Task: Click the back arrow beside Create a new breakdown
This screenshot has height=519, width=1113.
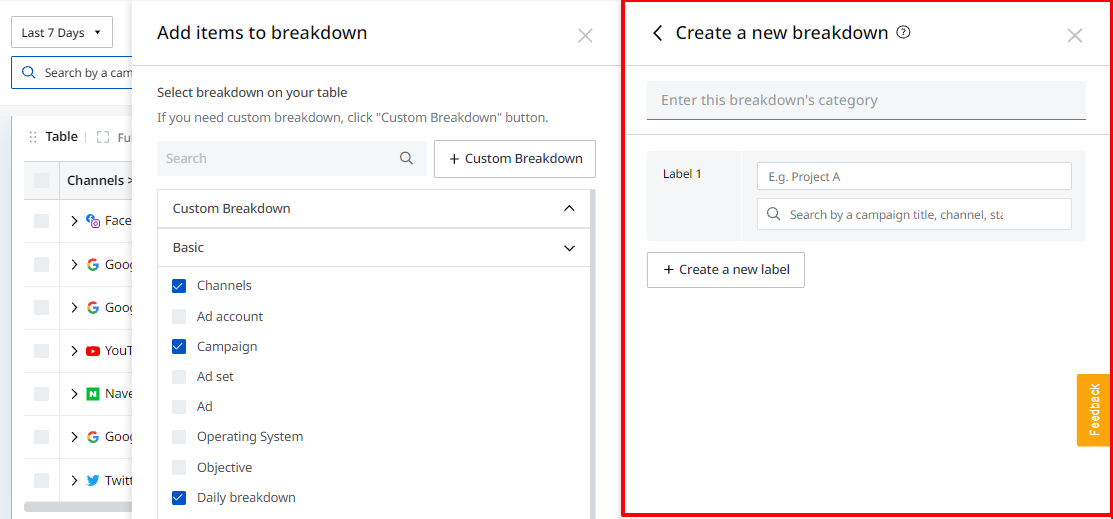Action: (x=657, y=33)
